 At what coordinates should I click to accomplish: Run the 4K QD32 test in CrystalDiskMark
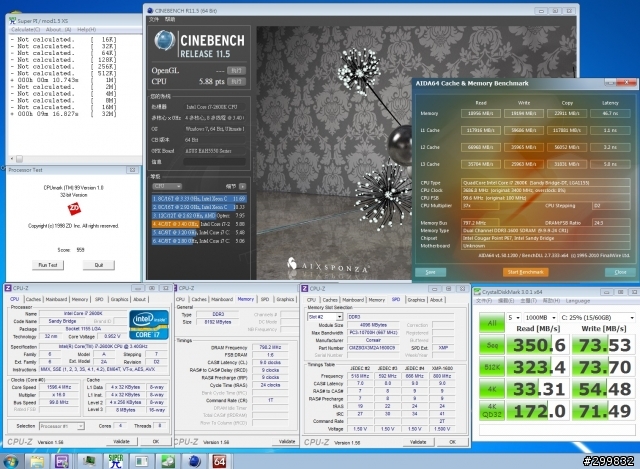tap(491, 411)
